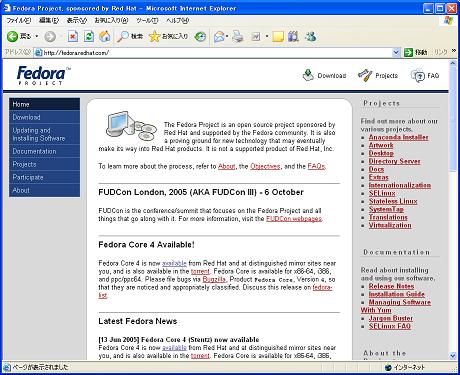Open Documentation in the left sidebar
Screen dimensions: 460x375
[x=44, y=151]
